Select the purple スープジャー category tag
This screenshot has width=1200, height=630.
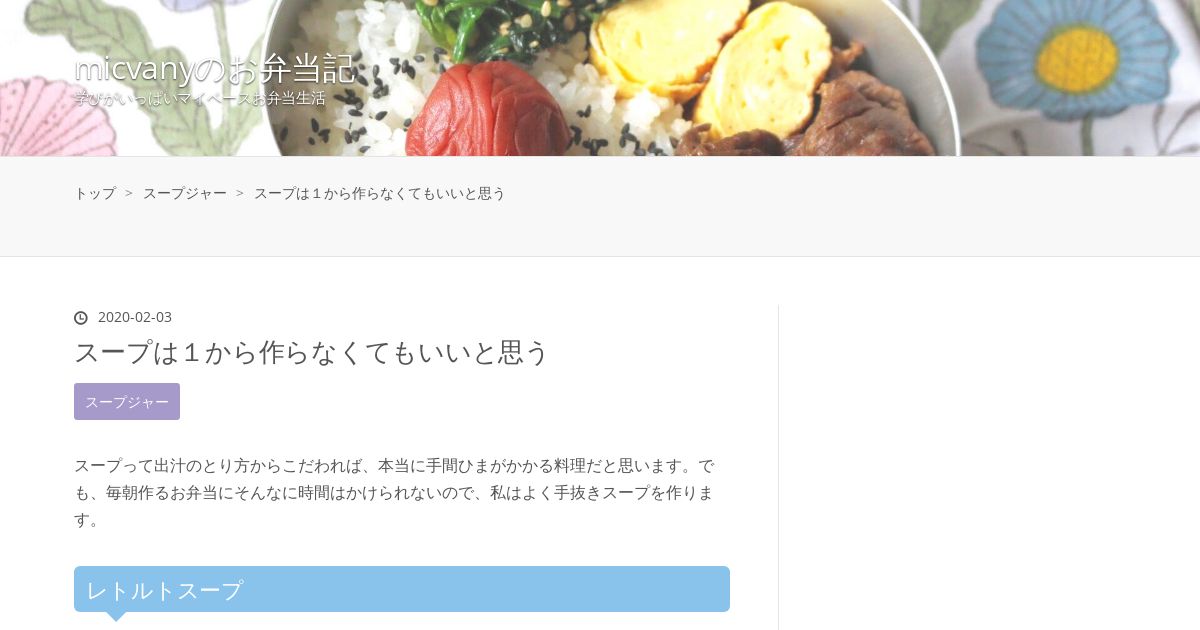point(127,401)
